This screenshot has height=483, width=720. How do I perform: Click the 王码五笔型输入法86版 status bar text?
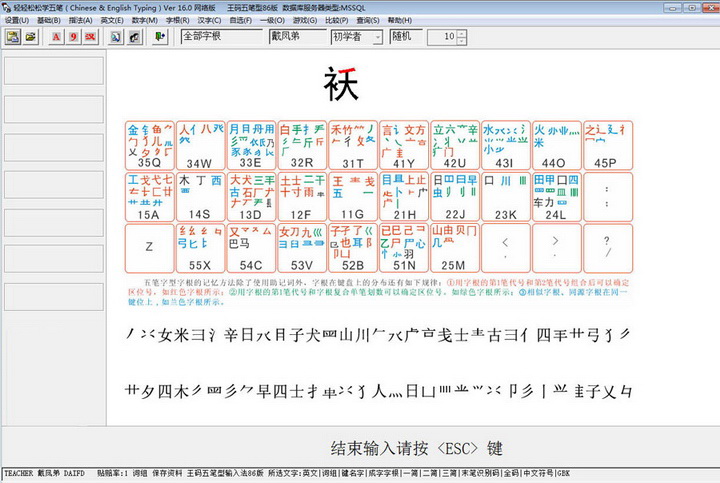pos(225,473)
